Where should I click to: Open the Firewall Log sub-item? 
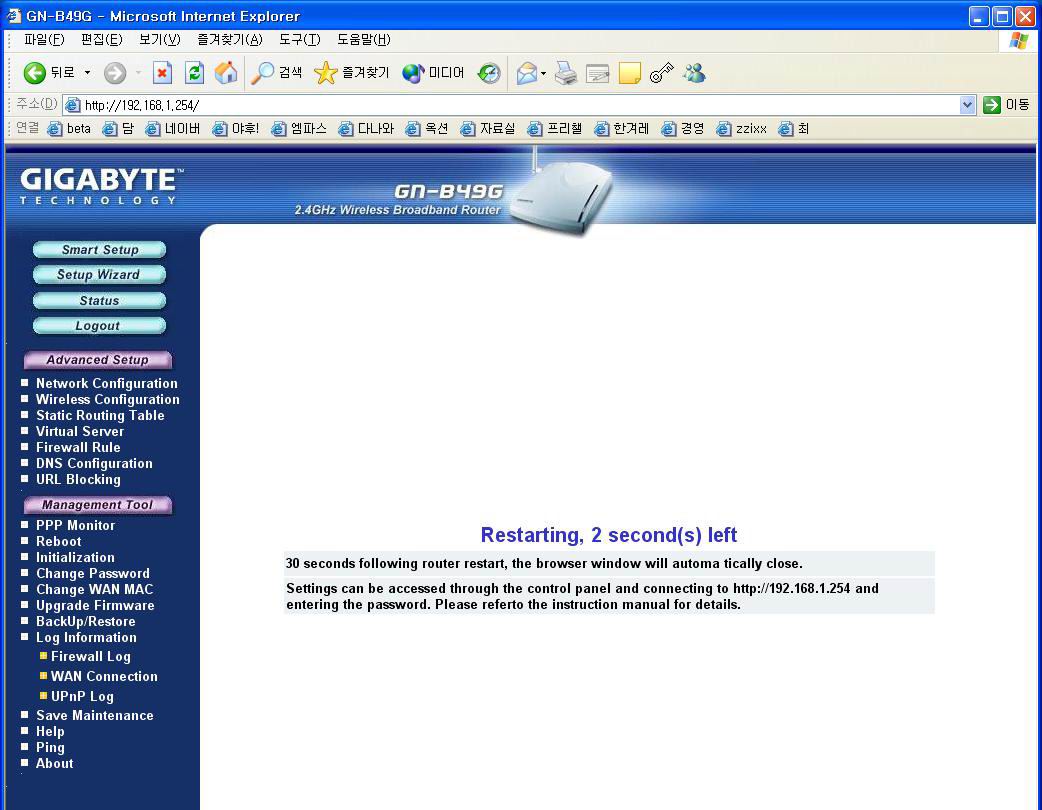click(x=91, y=657)
